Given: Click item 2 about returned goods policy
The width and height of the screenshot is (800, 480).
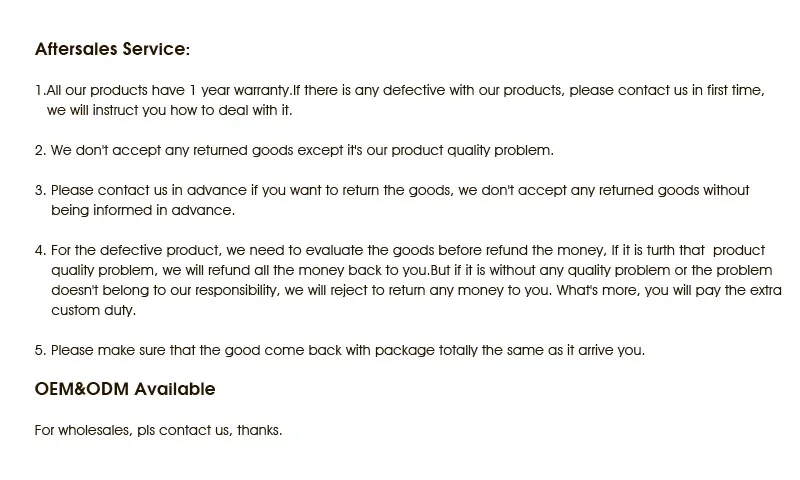Looking at the screenshot, I should point(294,150).
